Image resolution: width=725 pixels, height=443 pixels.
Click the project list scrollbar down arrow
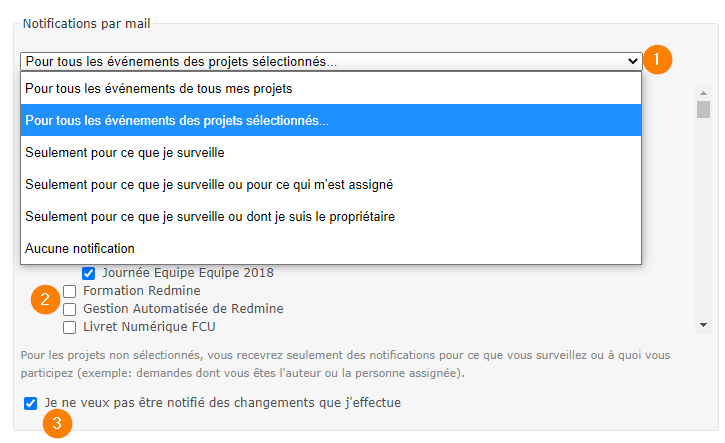(x=703, y=324)
